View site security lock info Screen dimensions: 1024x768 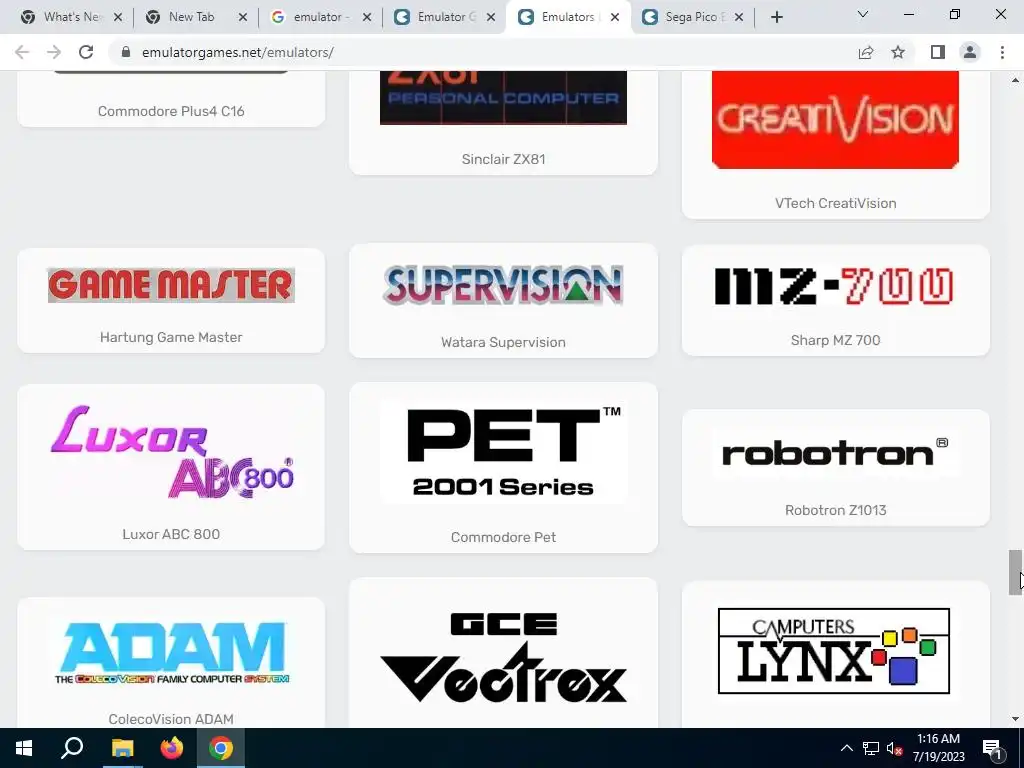(x=126, y=52)
